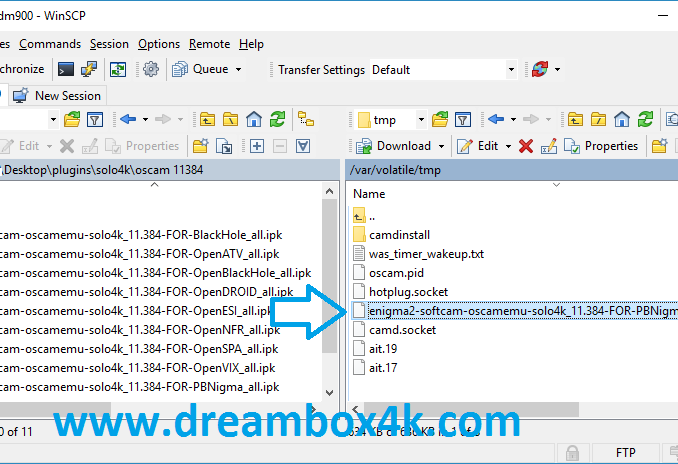Go to parent directory '..' entry

tap(365, 216)
